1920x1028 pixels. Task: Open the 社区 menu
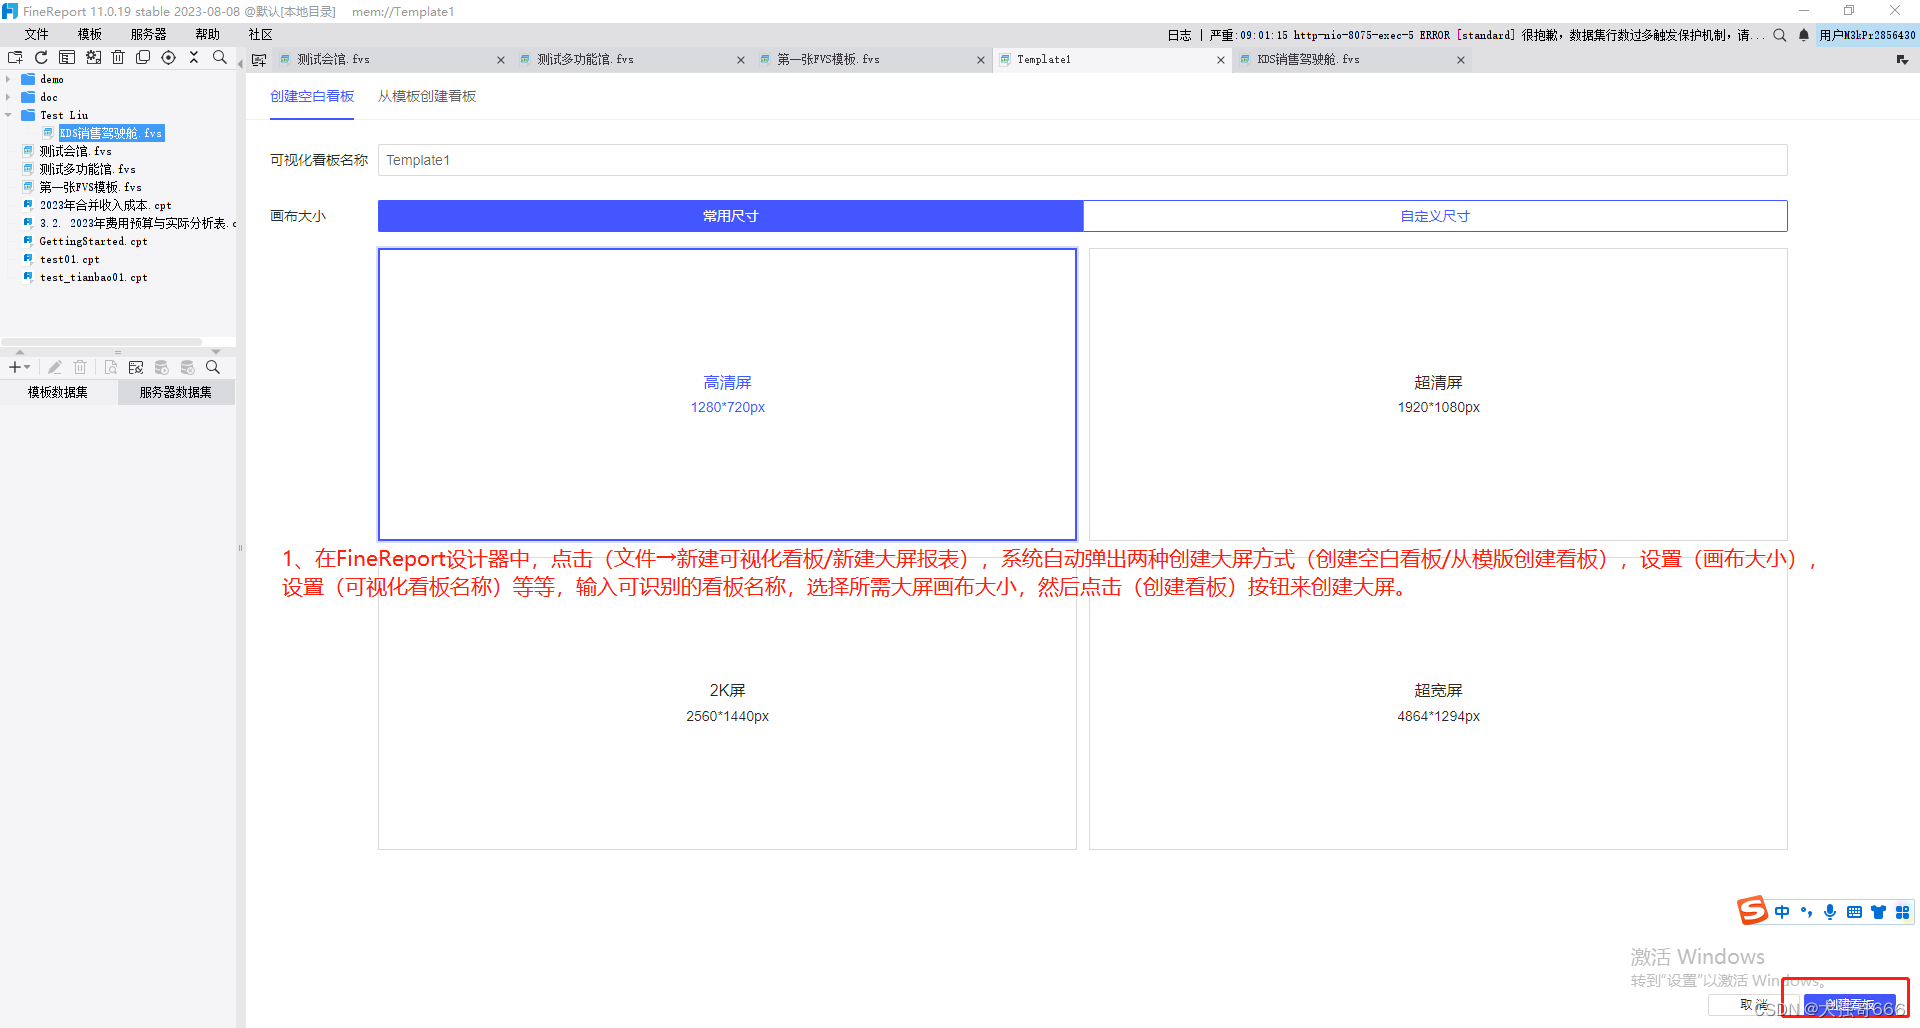pos(261,35)
